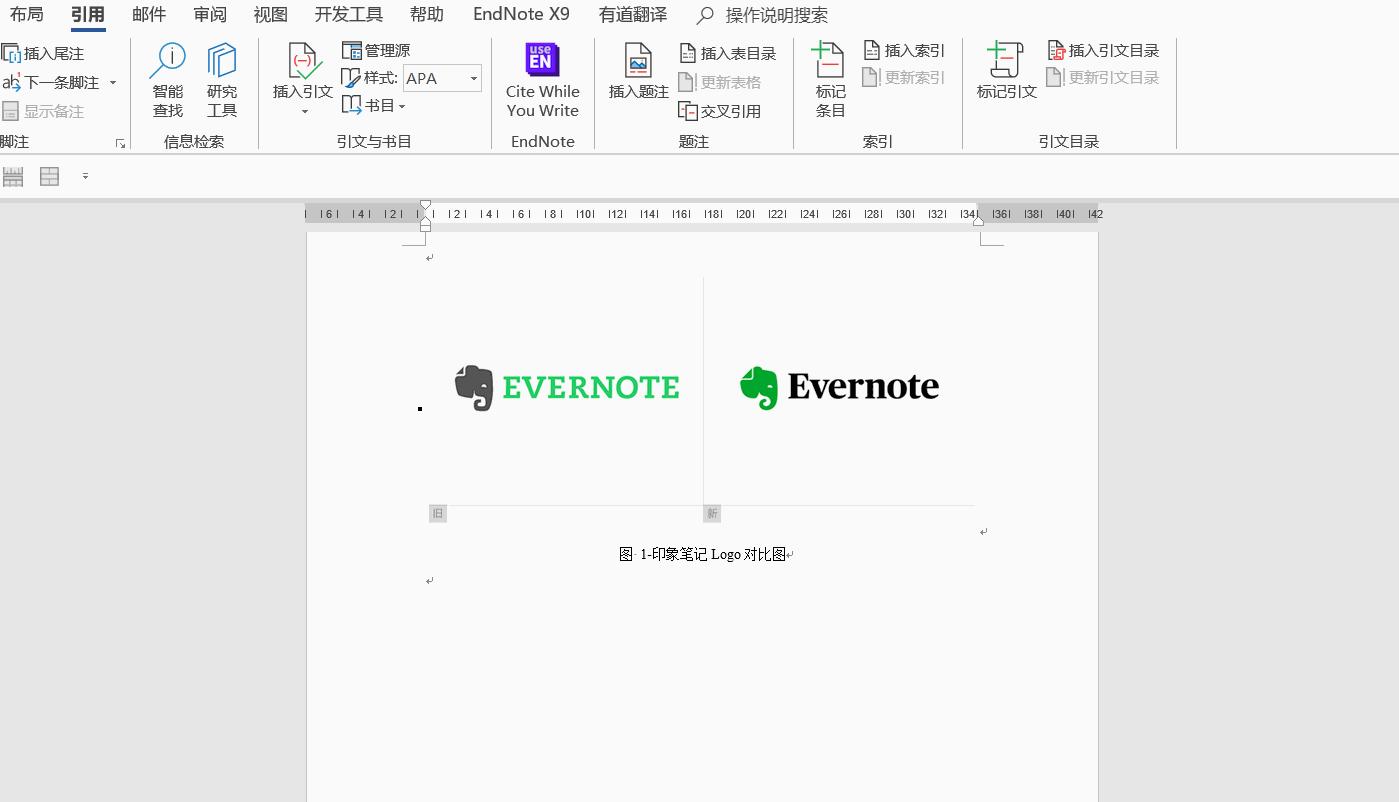Screen dimensions: 1399x802
Task: Click the 旧 label under the left logo
Action: tap(438, 514)
